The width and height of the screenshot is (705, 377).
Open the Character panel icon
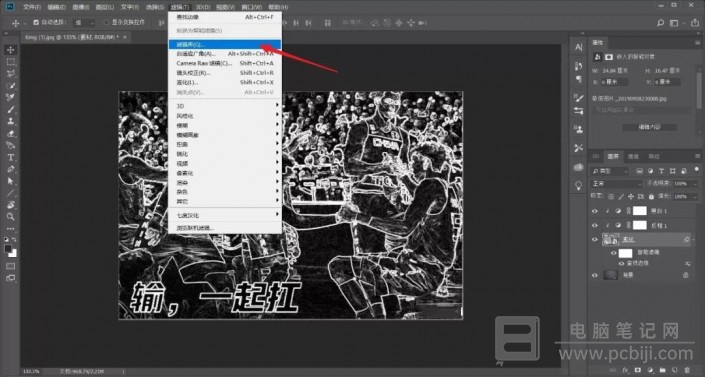pos(579,47)
